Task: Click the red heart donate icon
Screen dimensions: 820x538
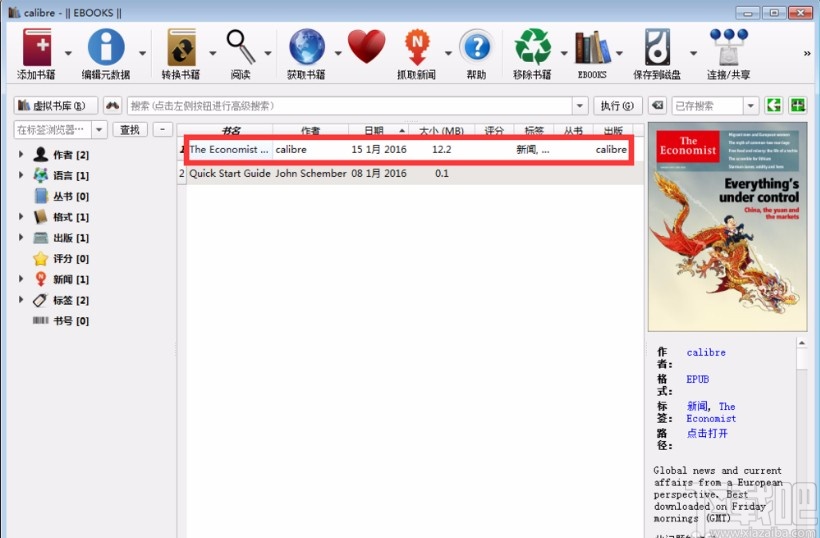Action: (x=367, y=47)
